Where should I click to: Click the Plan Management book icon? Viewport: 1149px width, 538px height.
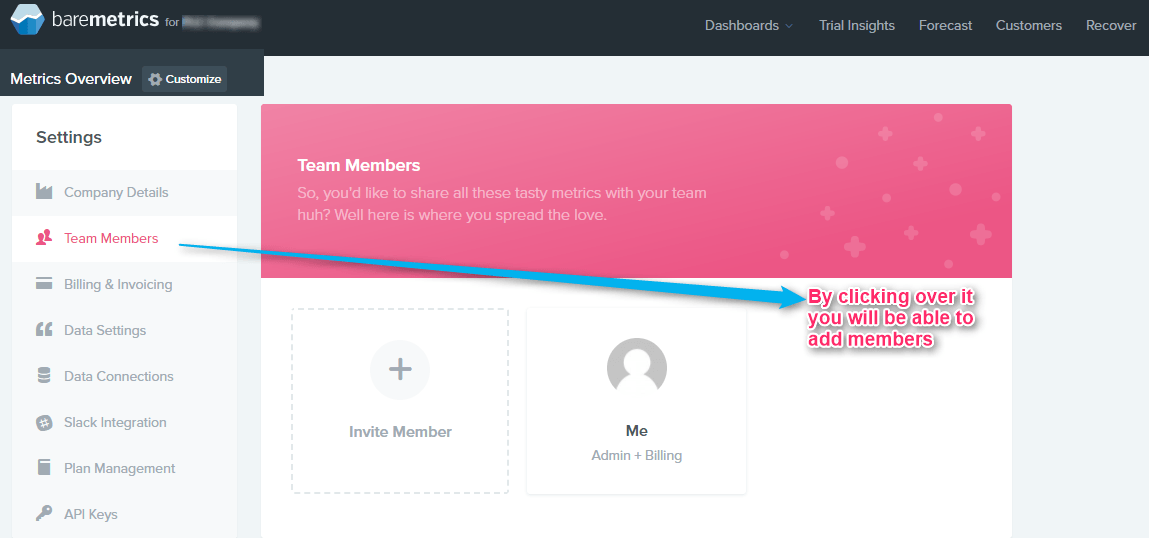coord(44,468)
